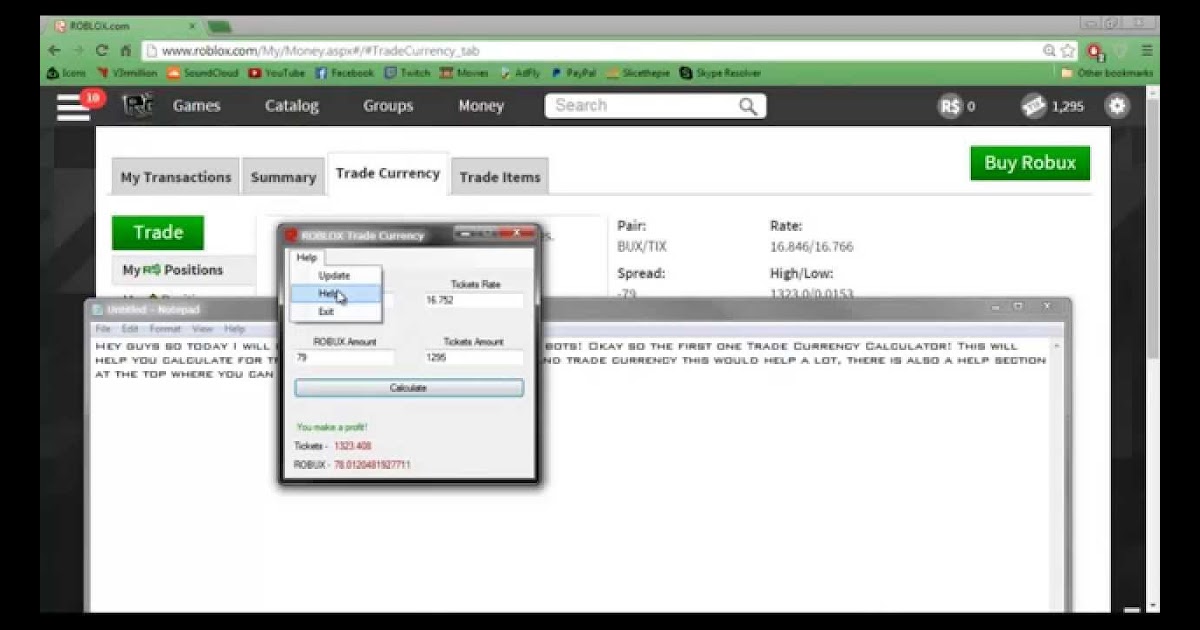Click the Tickets balance icon

tap(1033, 106)
